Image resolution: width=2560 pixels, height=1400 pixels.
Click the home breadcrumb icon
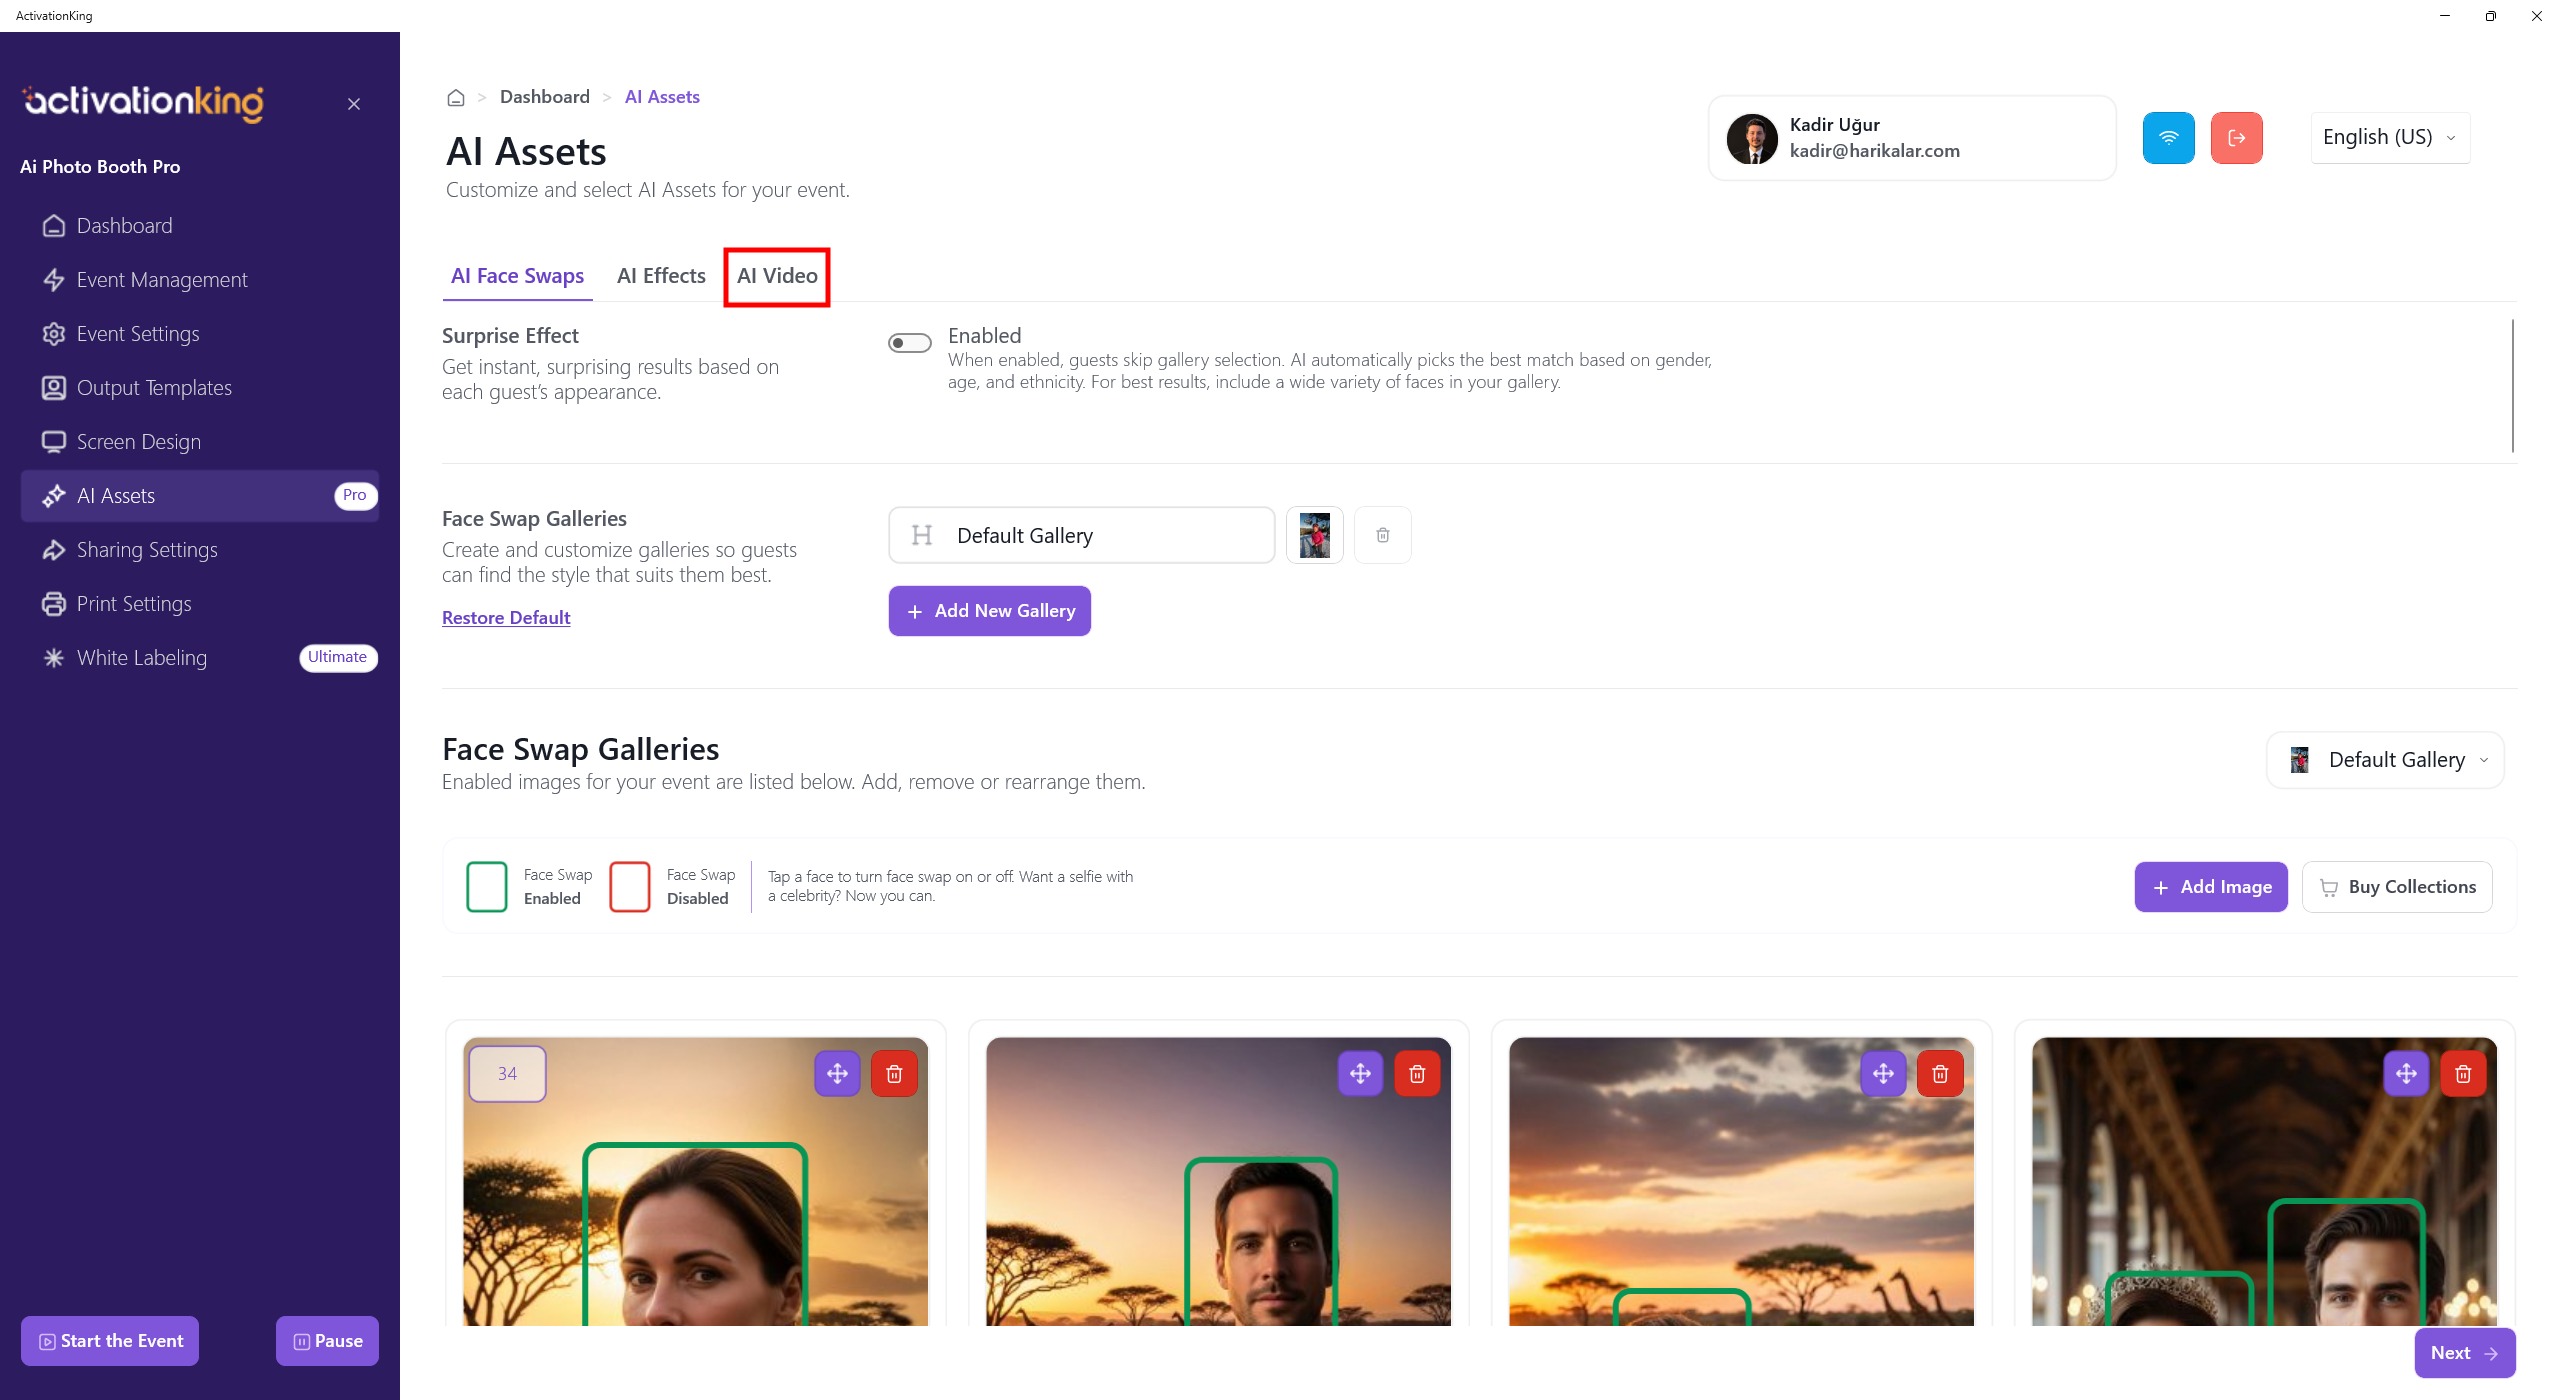pos(456,97)
